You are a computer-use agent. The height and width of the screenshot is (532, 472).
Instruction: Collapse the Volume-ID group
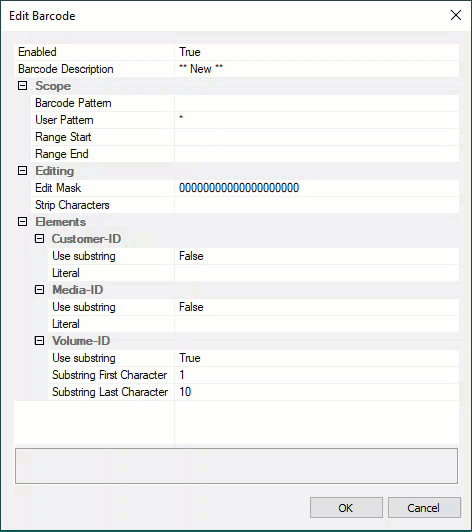pyautogui.click(x=39, y=341)
